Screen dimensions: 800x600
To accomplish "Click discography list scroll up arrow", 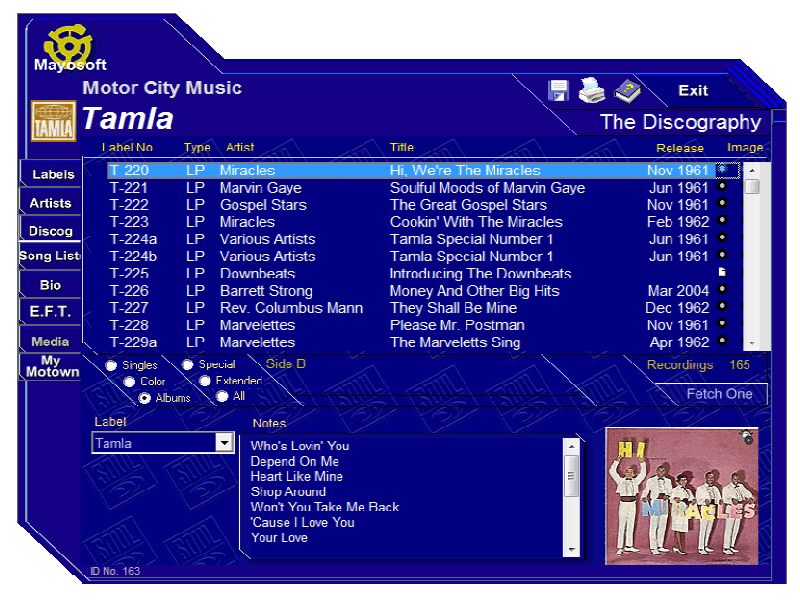I will (752, 170).
